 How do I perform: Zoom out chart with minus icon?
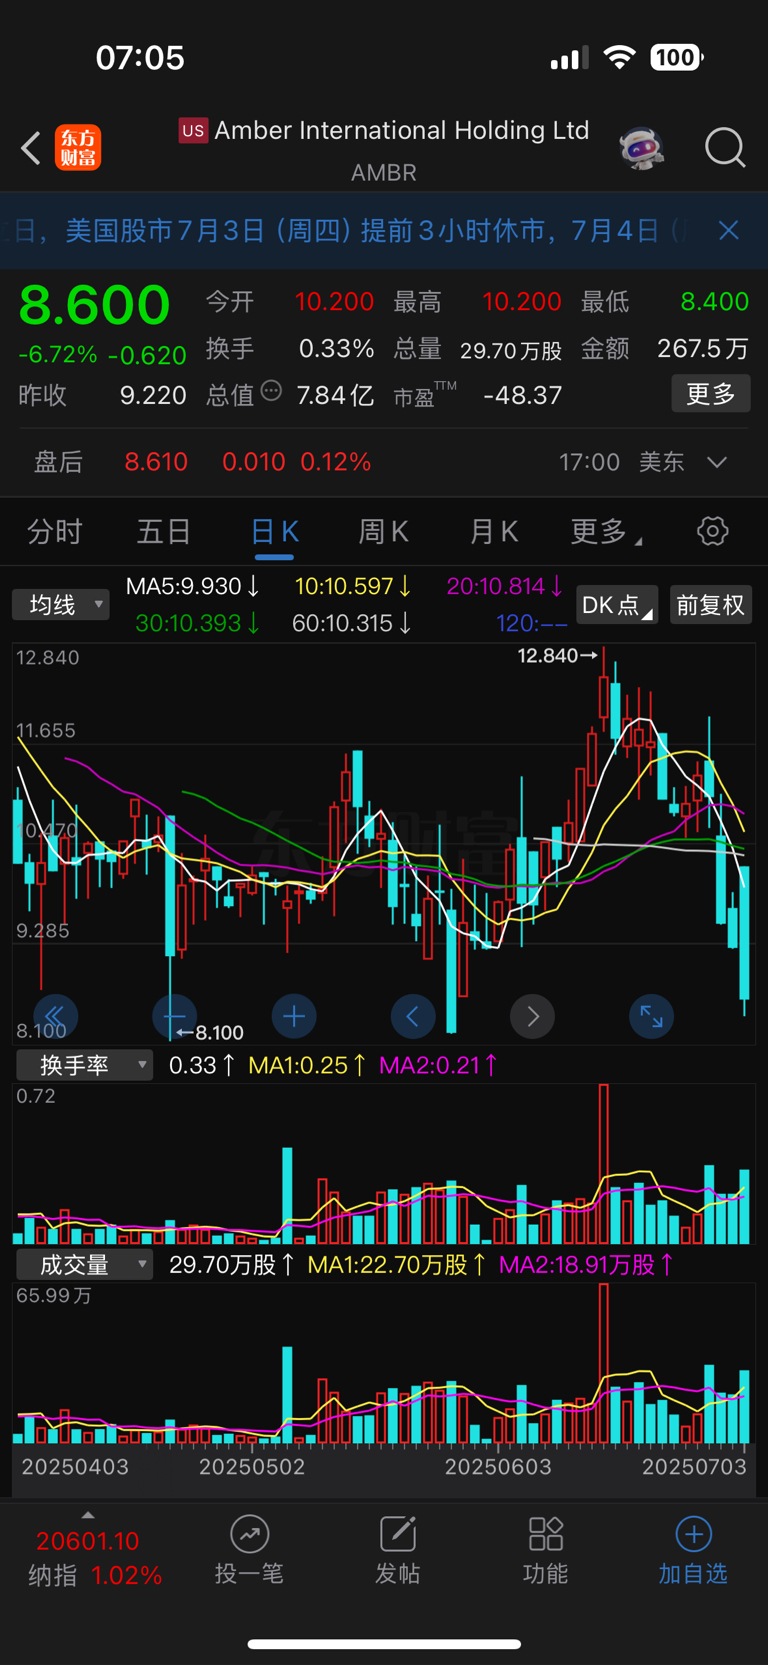174,1017
